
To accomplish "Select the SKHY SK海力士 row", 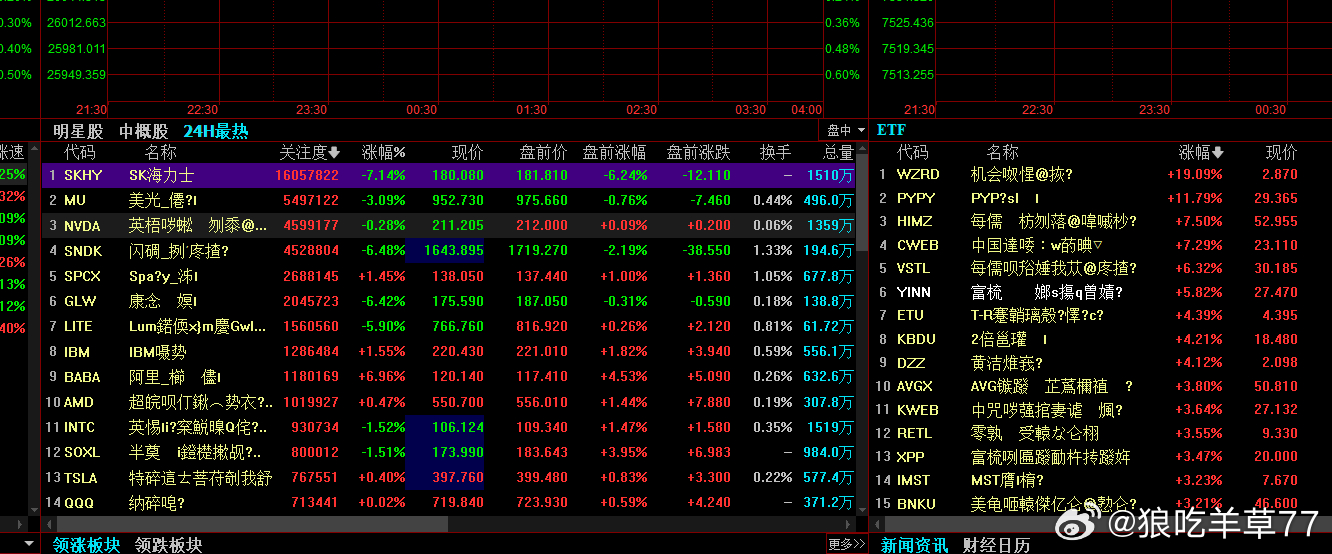I will click(449, 175).
